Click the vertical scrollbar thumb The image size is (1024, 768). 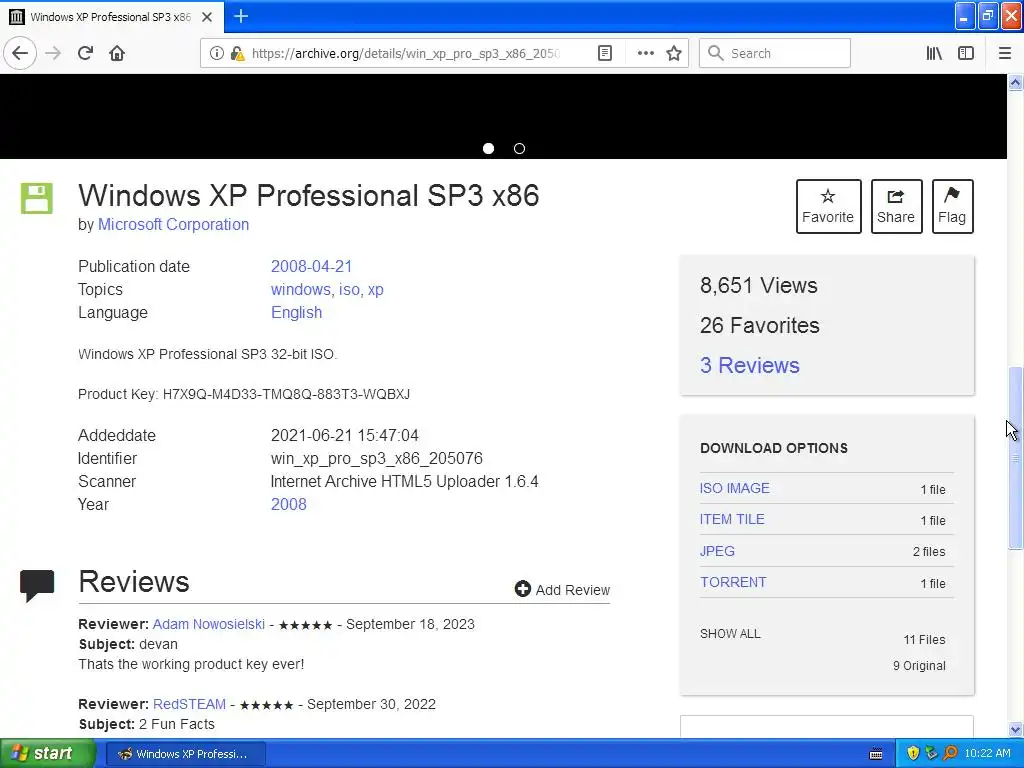pos(1015,457)
